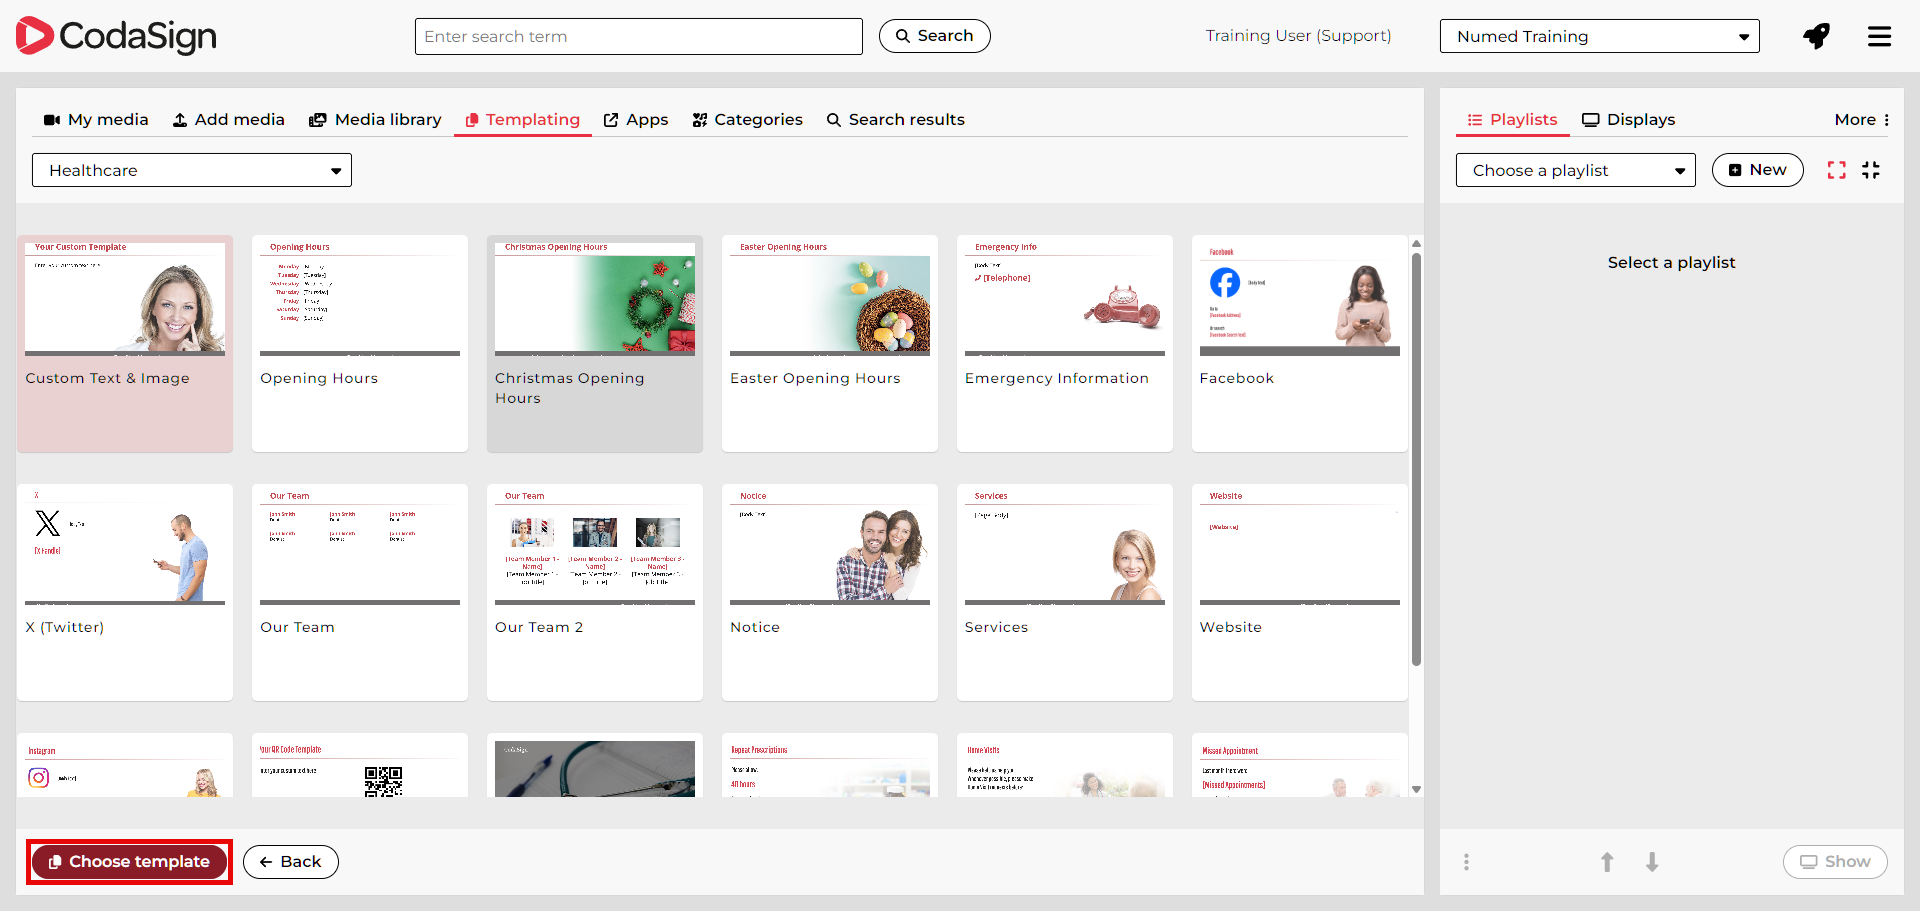1920x911 pixels.
Task: Click the CodaSign logo
Action: click(116, 36)
